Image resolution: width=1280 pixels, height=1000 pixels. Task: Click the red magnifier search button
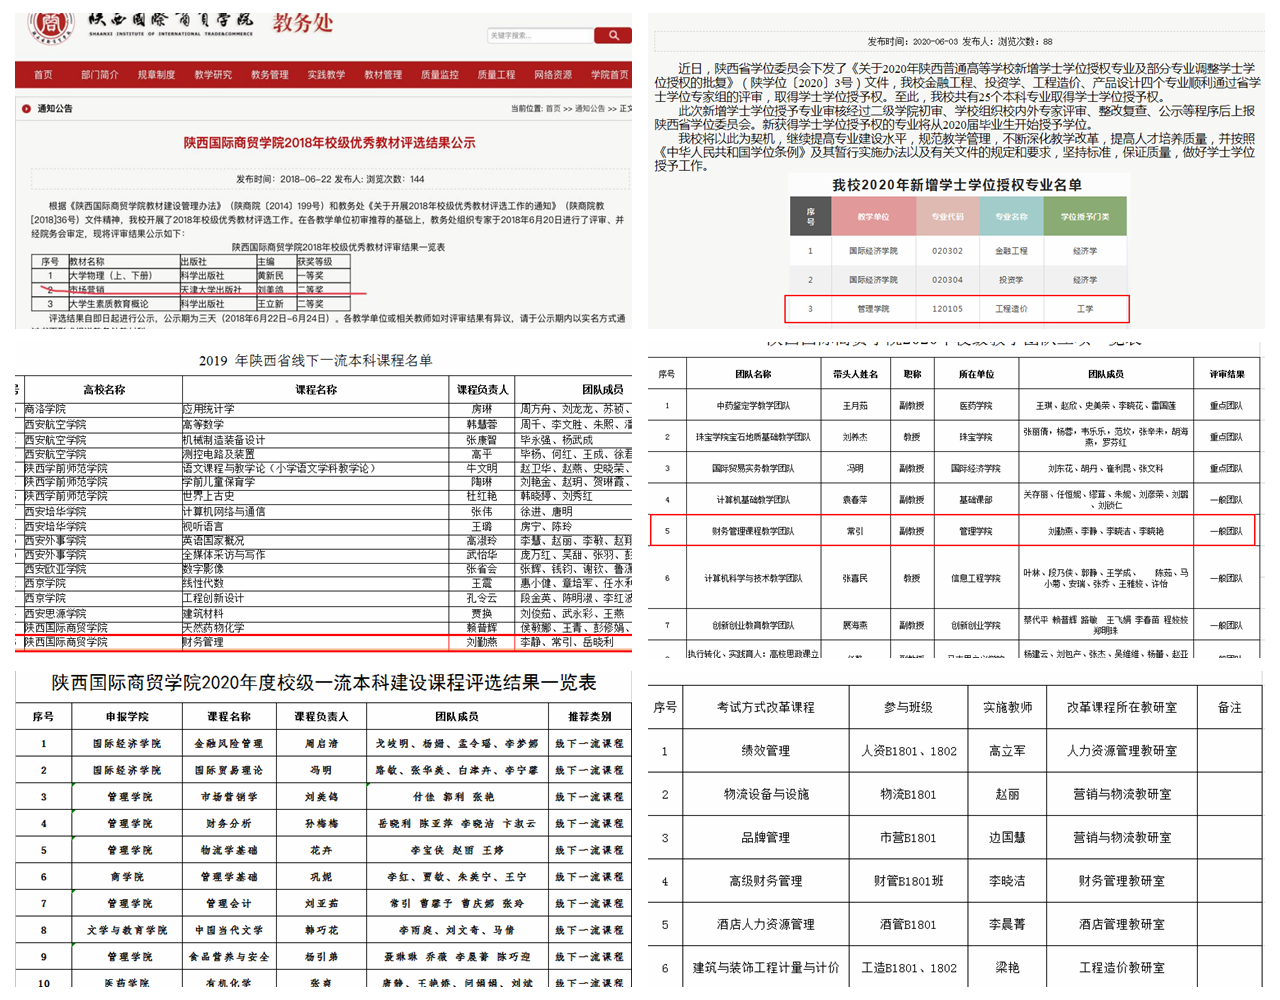[612, 35]
